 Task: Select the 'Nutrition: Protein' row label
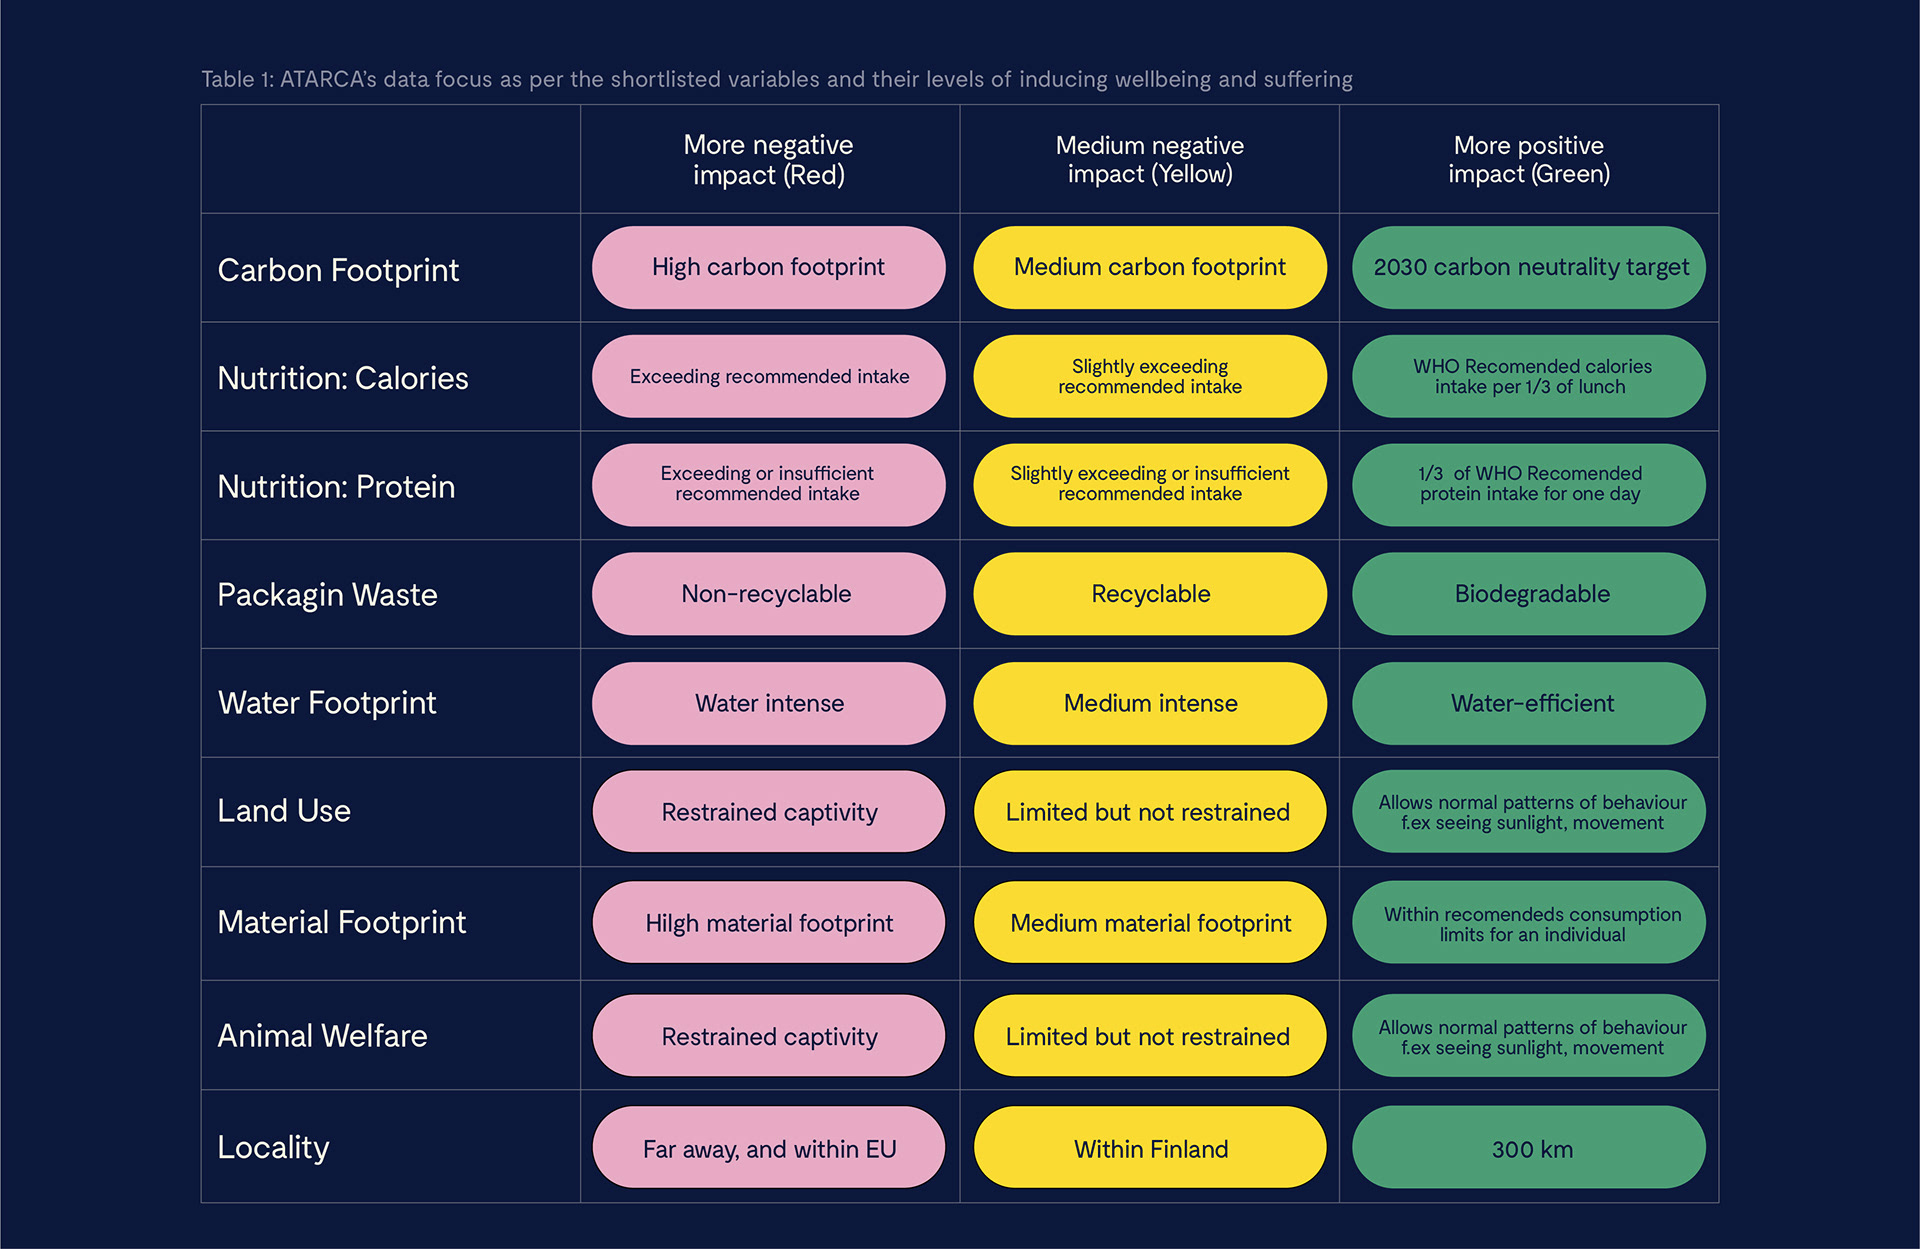pos(336,487)
